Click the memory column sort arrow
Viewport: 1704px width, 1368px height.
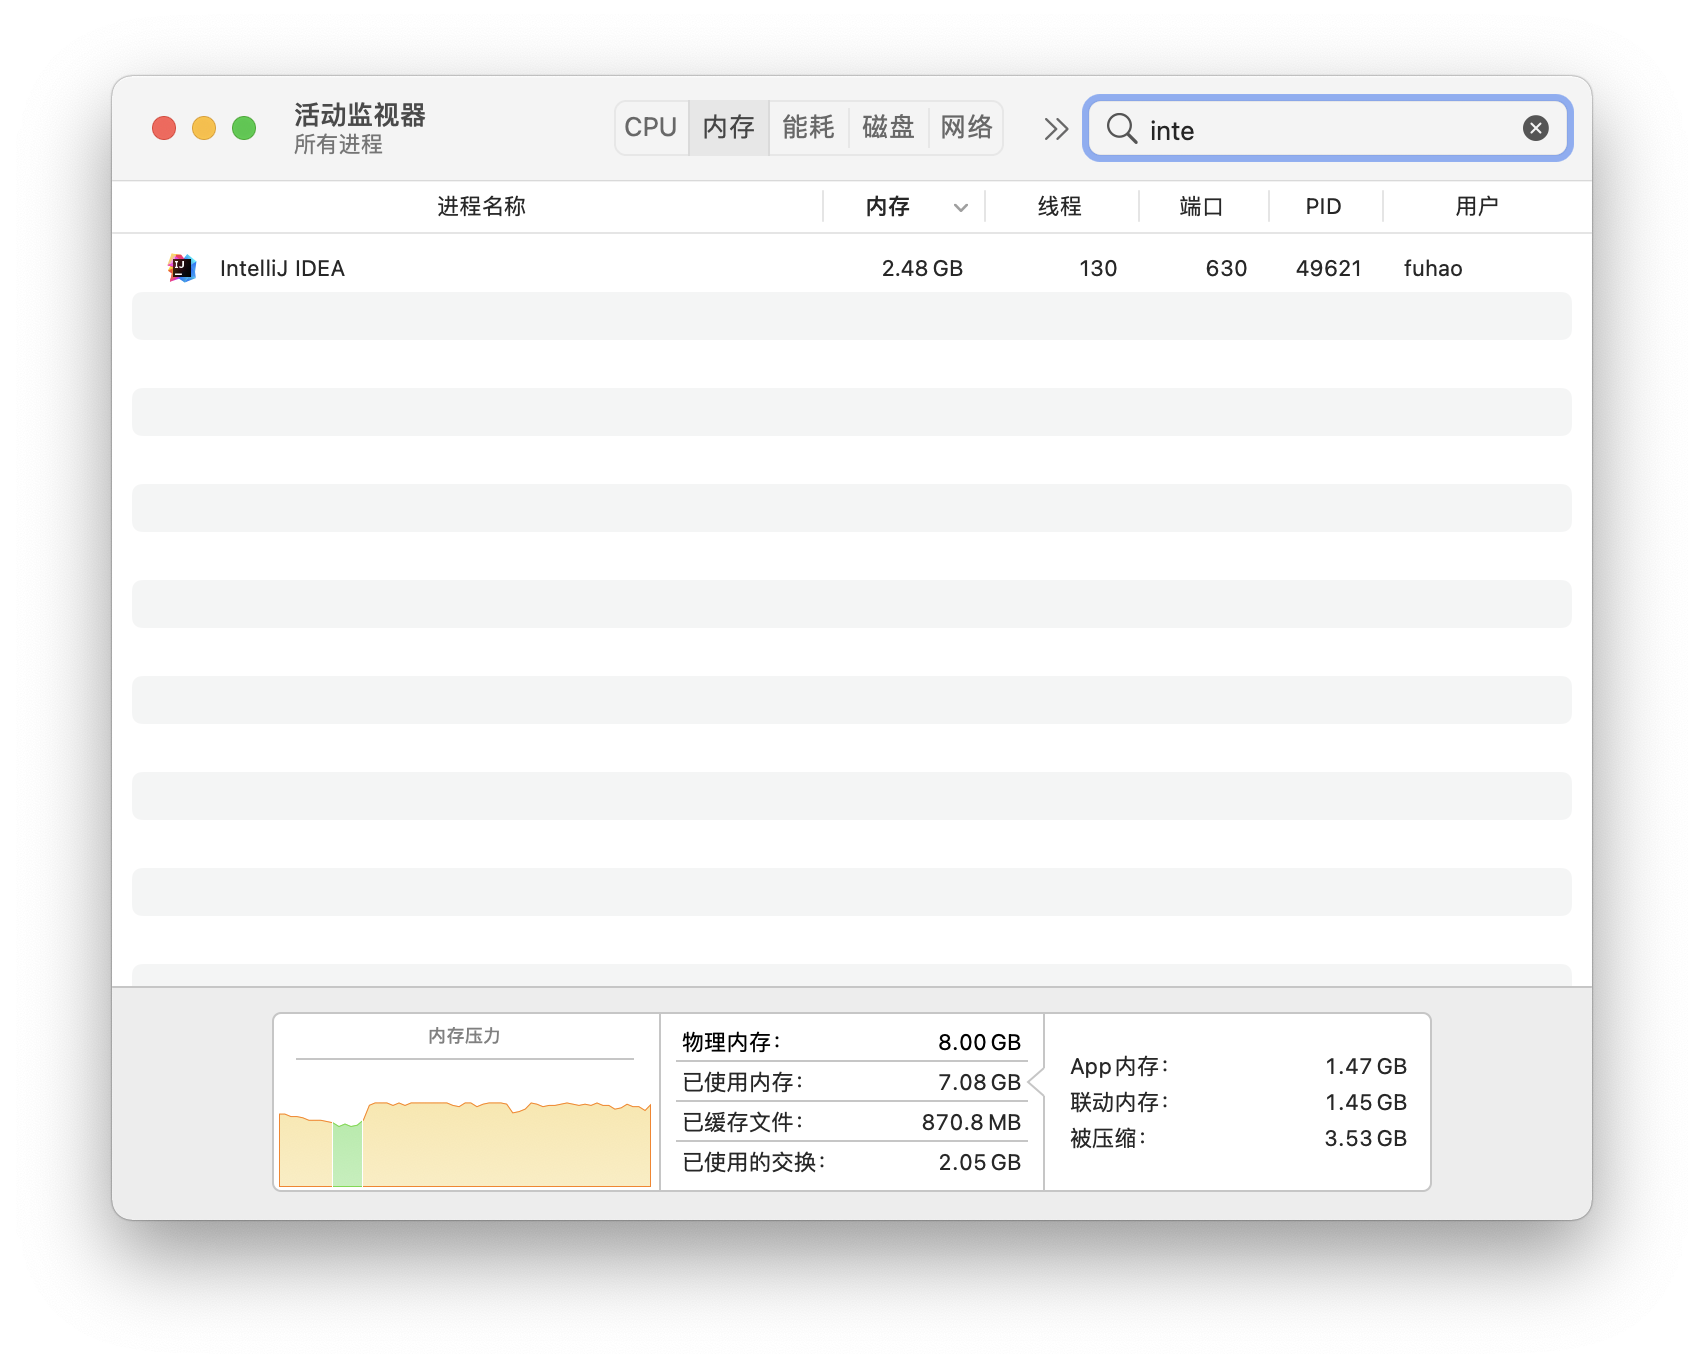click(x=960, y=208)
